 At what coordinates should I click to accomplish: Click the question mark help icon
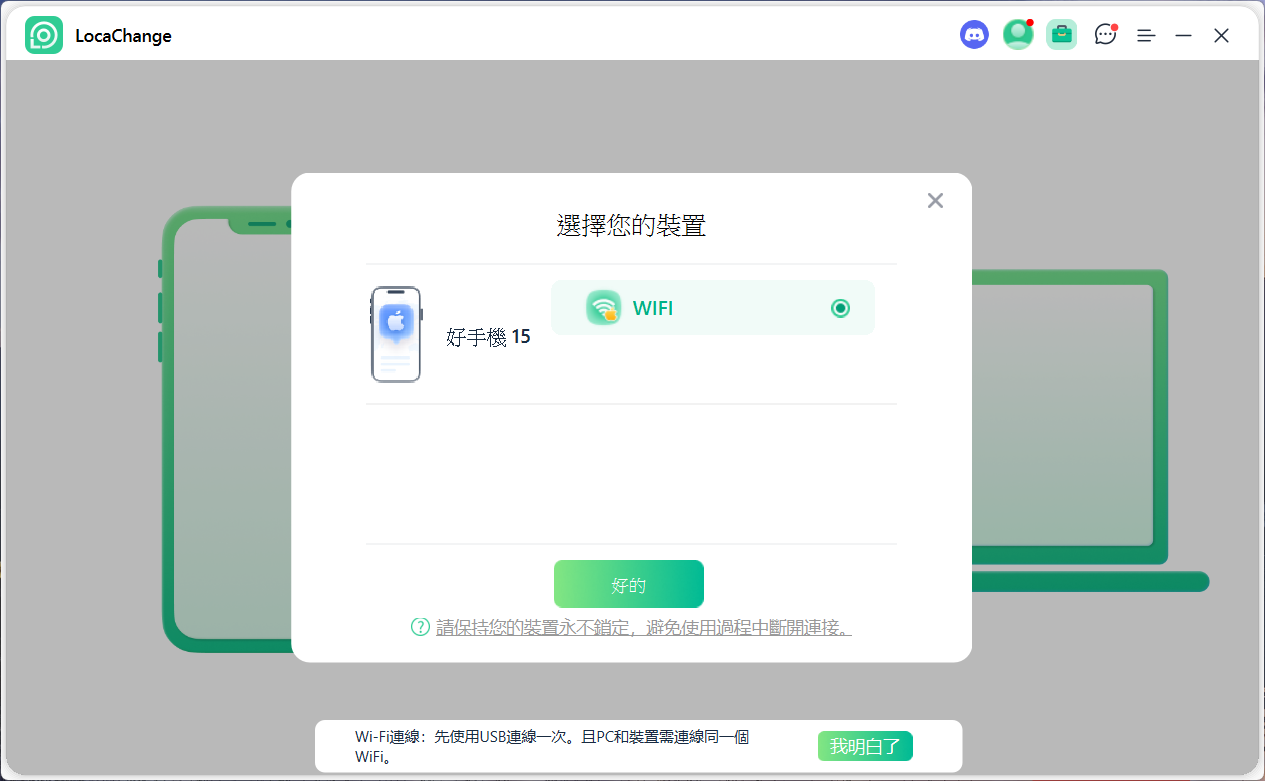pyautogui.click(x=420, y=627)
